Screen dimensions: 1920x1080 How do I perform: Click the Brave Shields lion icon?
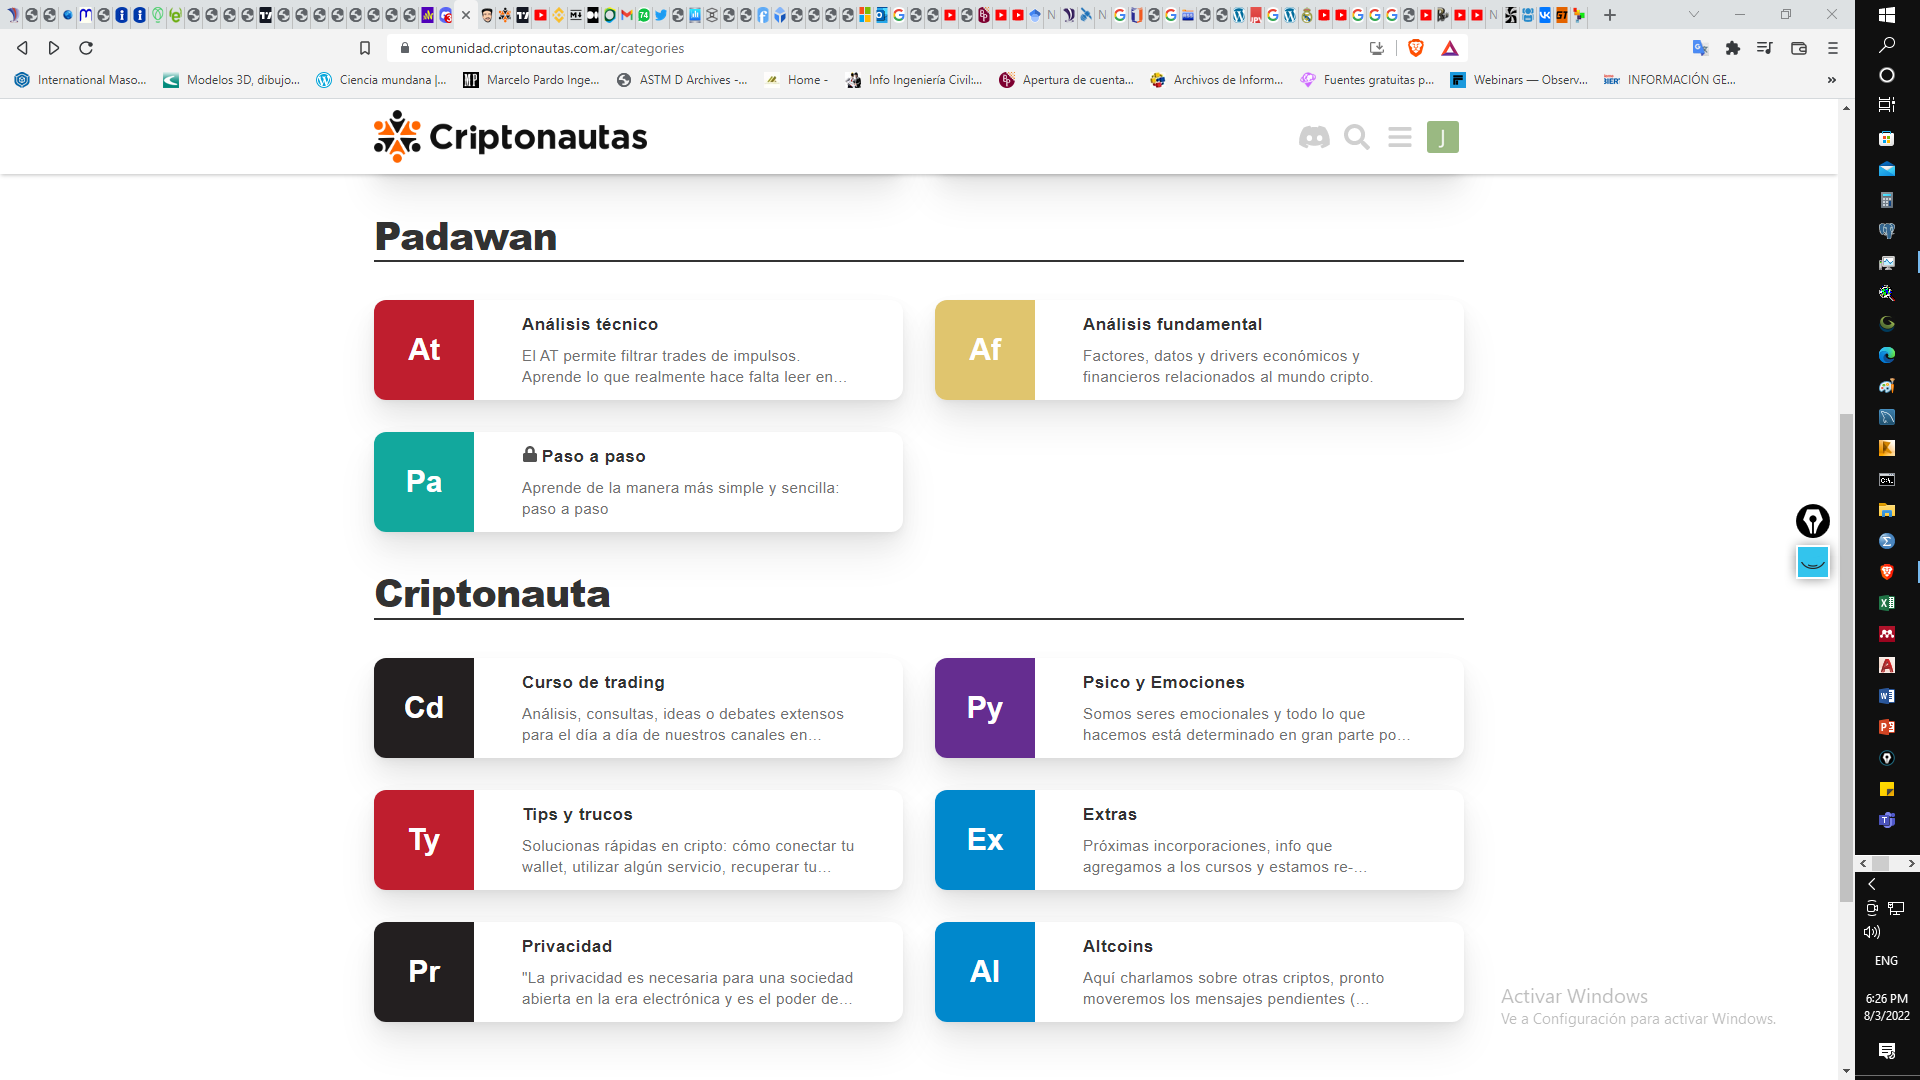click(1416, 48)
